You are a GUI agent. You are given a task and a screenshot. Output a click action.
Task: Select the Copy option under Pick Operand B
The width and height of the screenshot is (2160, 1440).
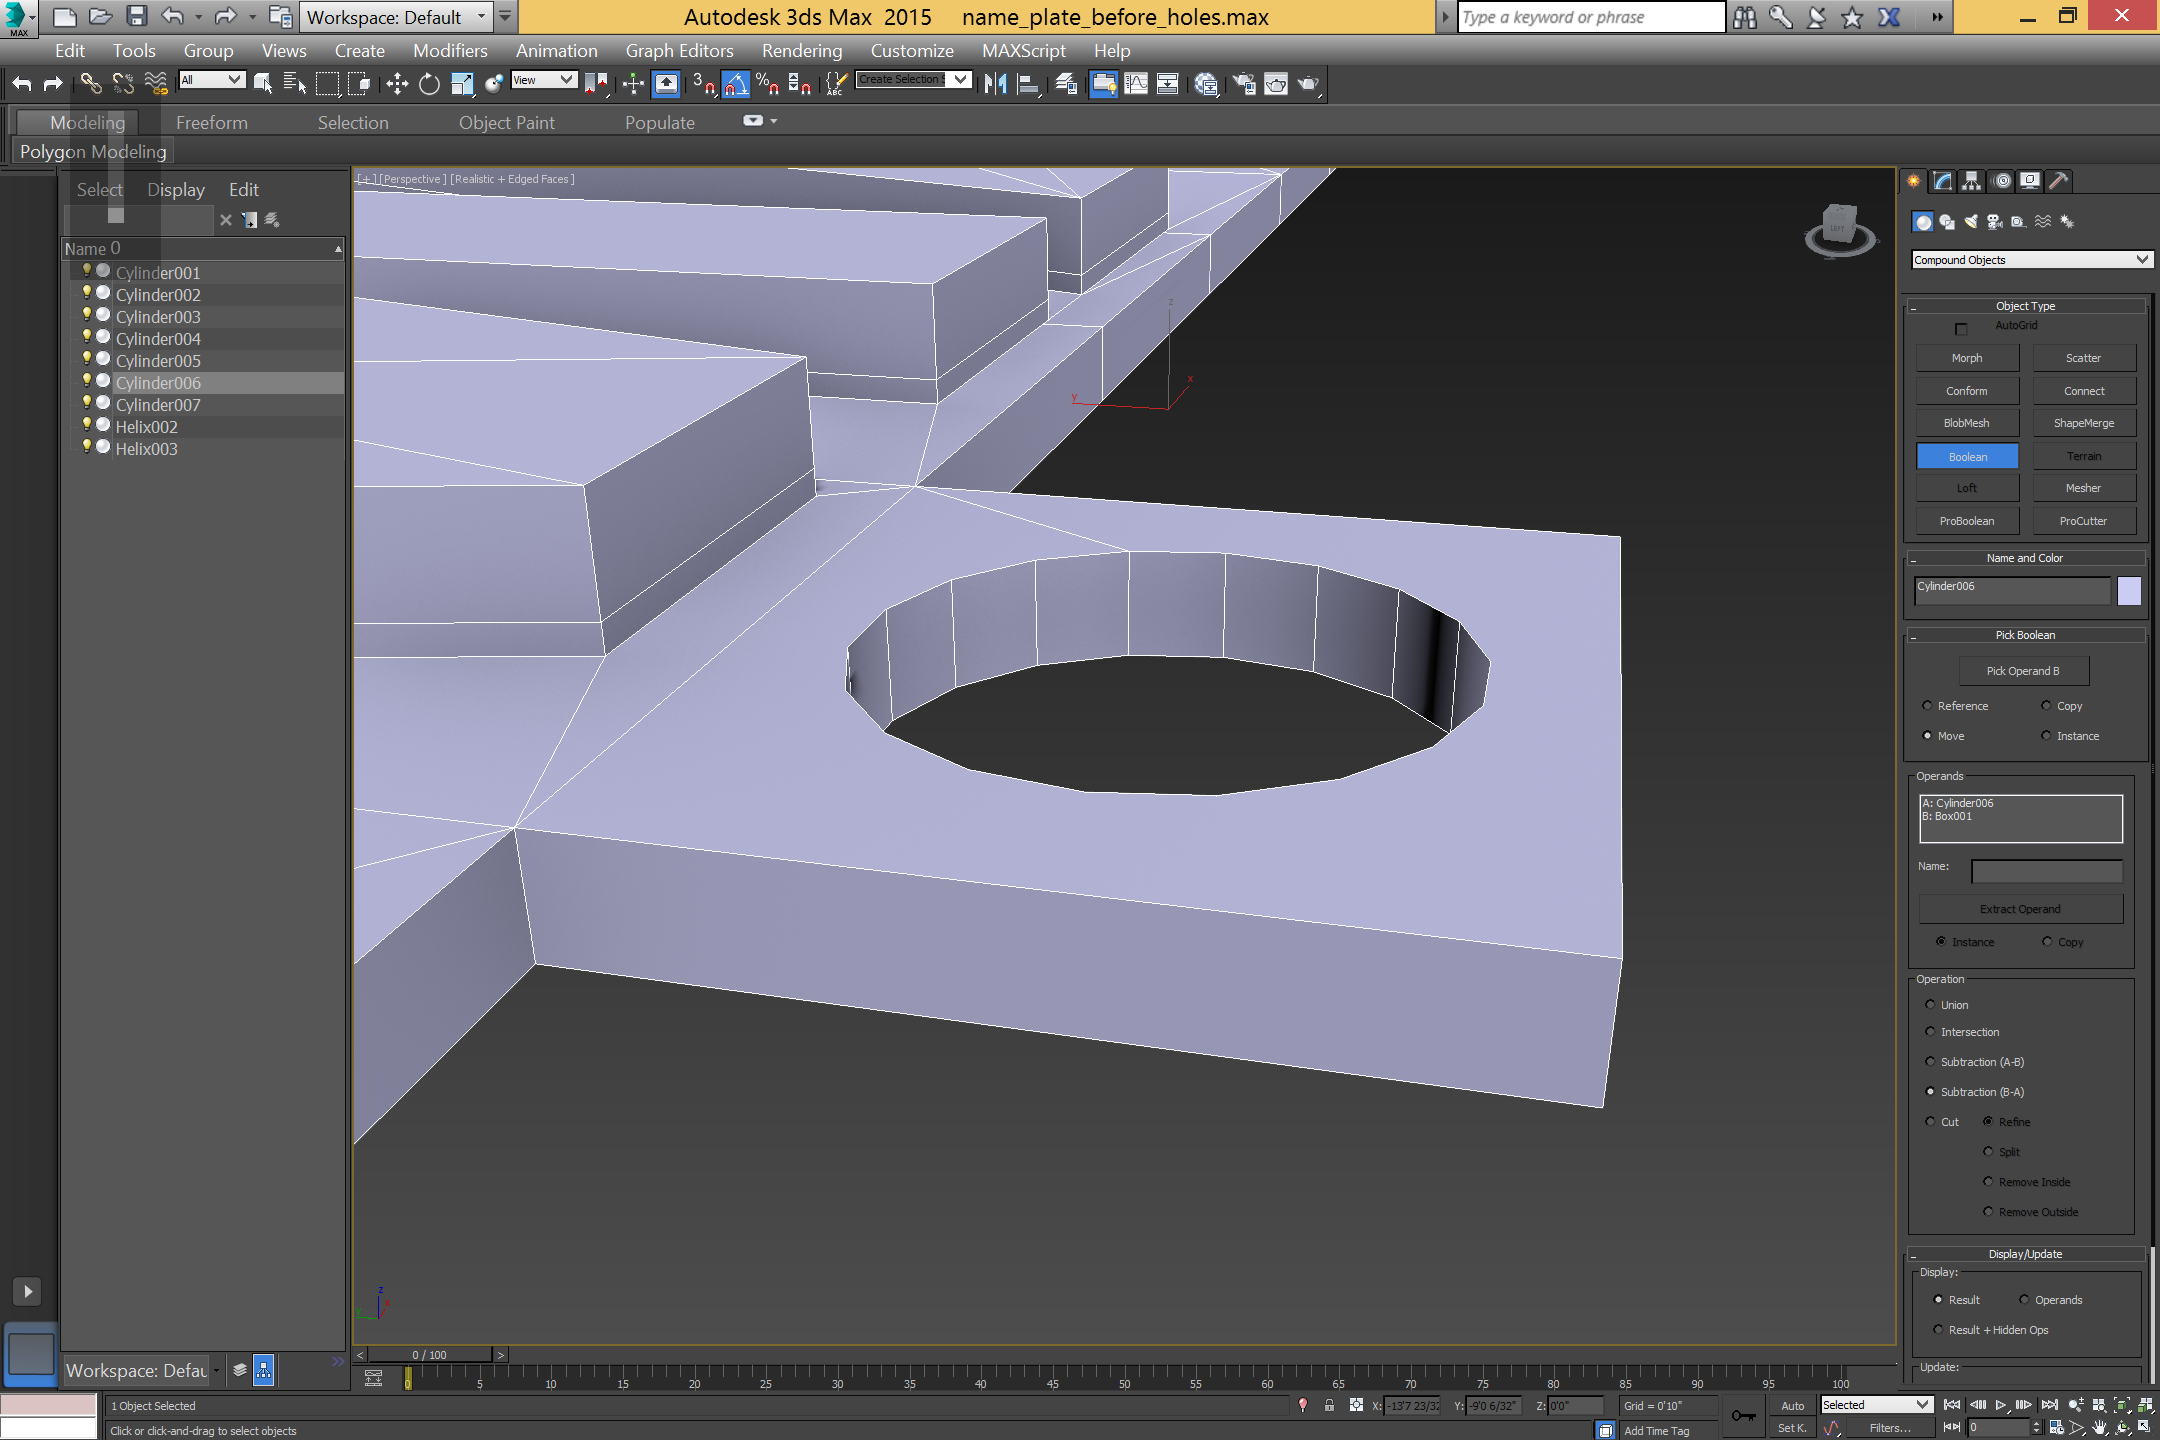point(2046,706)
